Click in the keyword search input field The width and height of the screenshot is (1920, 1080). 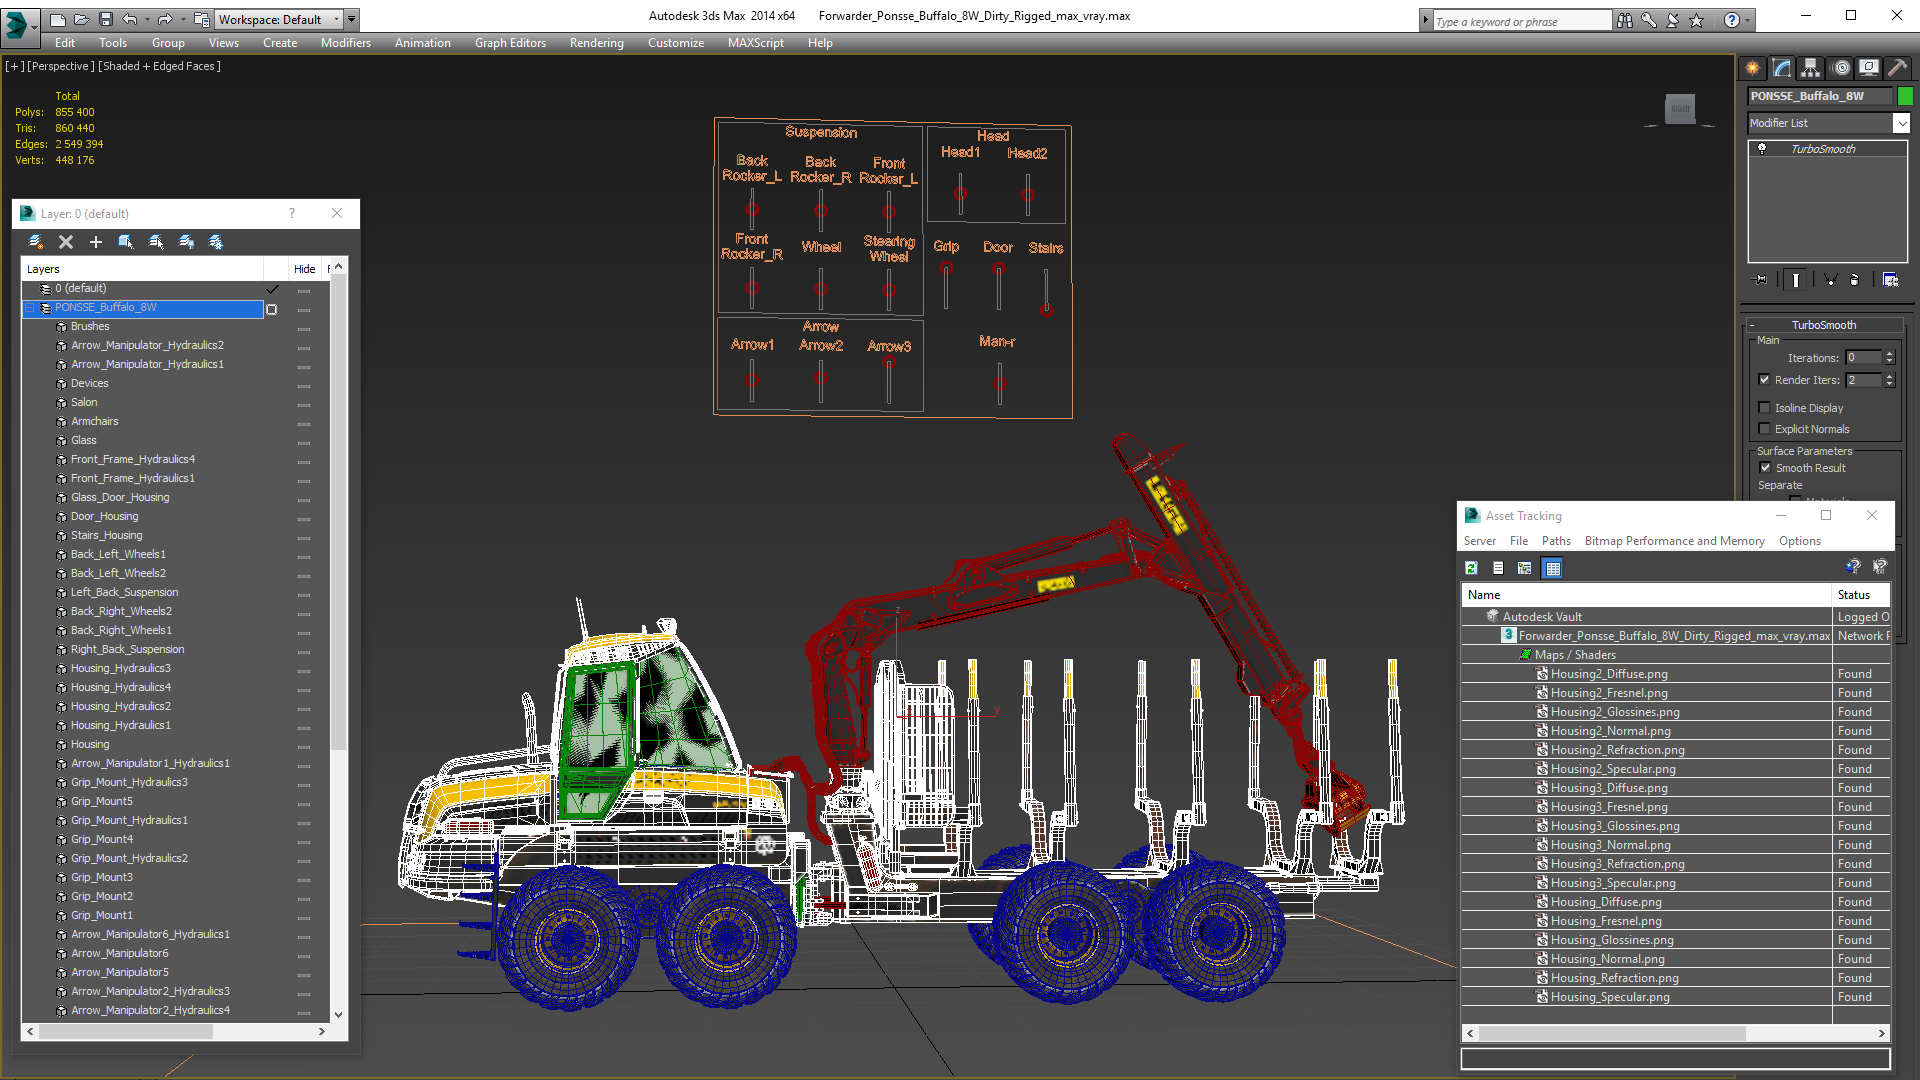1522,21
